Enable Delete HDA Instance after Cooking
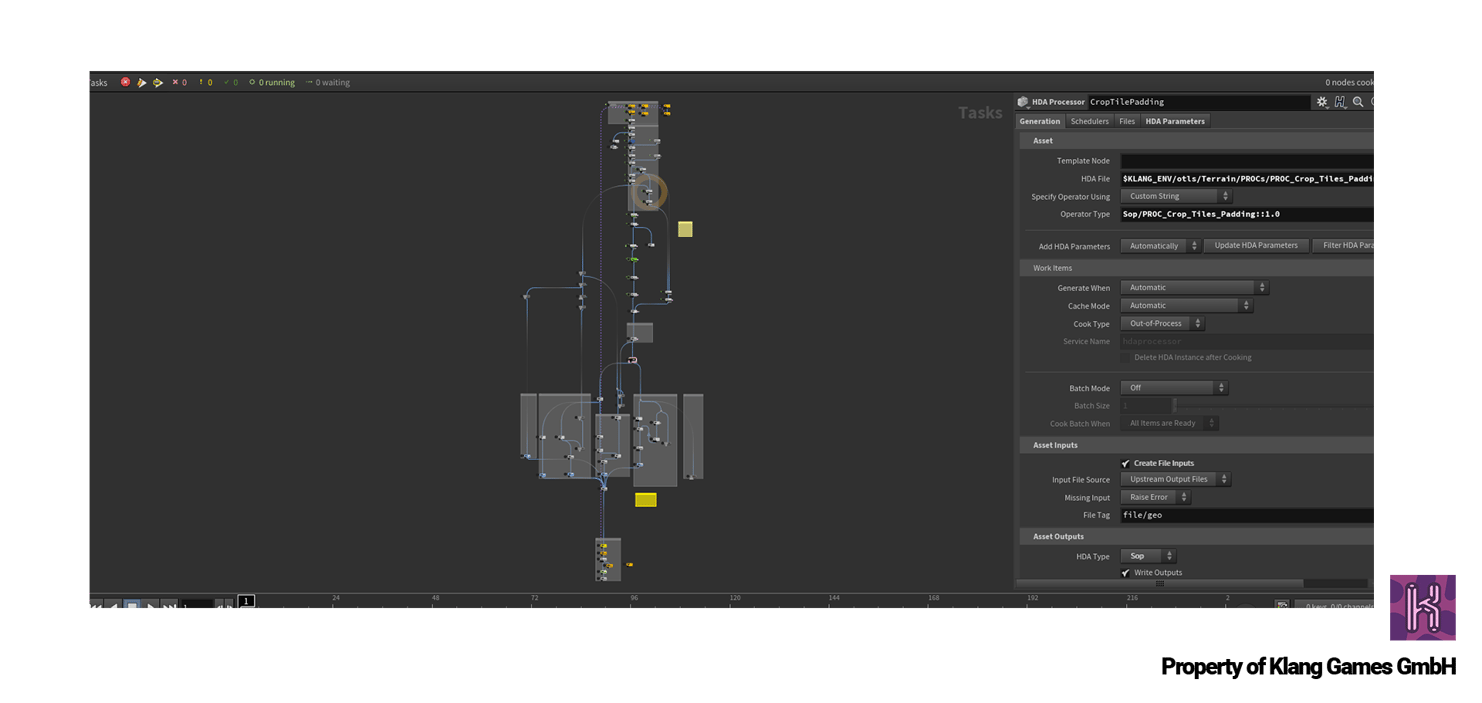The width and height of the screenshot is (1482, 703). [x=1126, y=357]
